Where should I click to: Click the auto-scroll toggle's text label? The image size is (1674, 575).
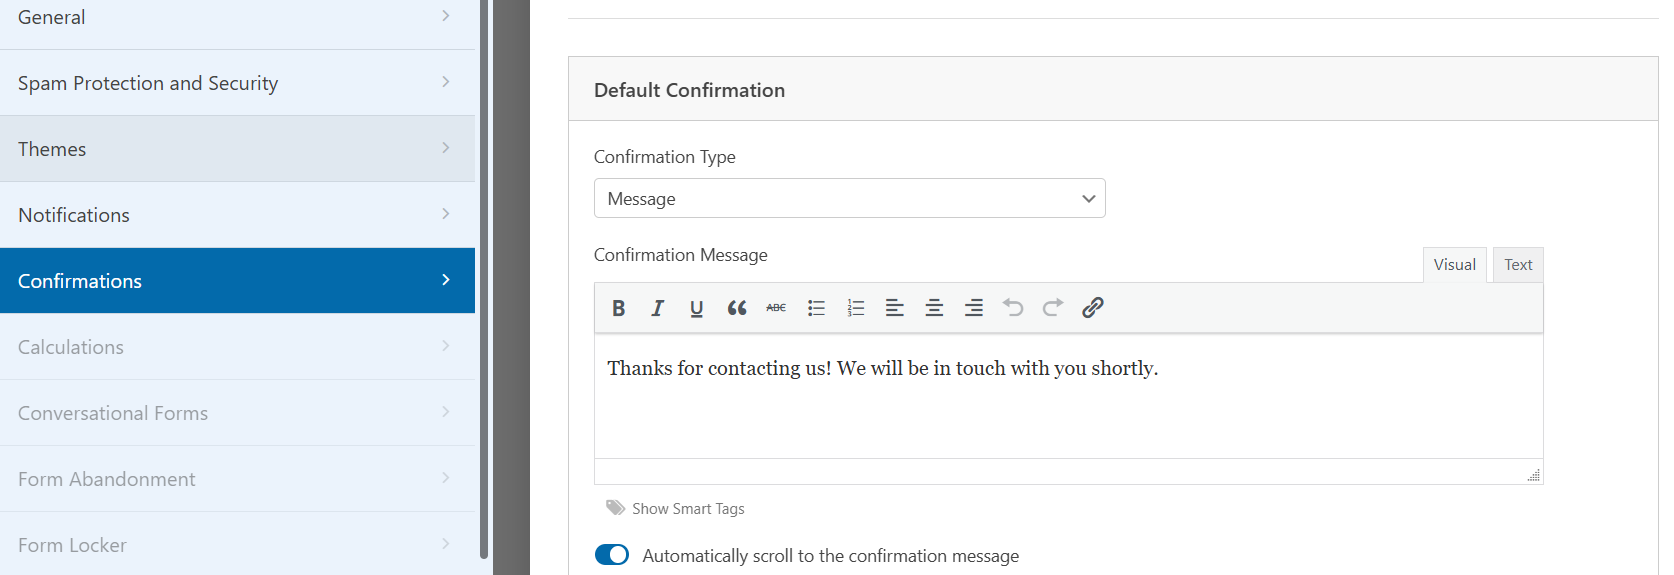click(830, 556)
